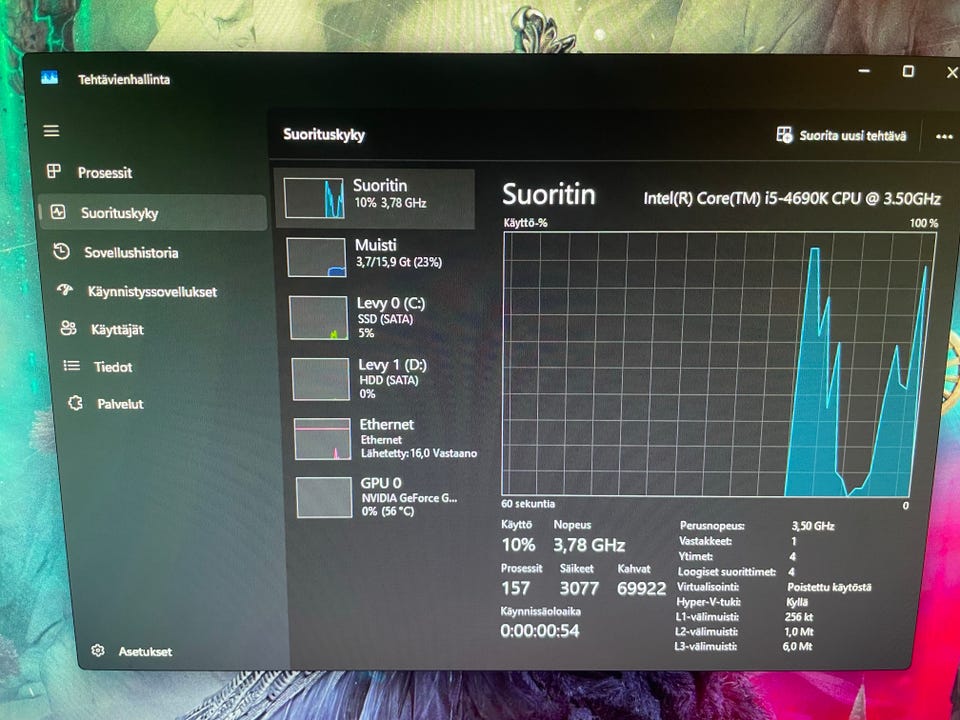The image size is (960, 720).
Task: Click the Käynnistyssovellukset gauge icon
Action: click(65, 290)
